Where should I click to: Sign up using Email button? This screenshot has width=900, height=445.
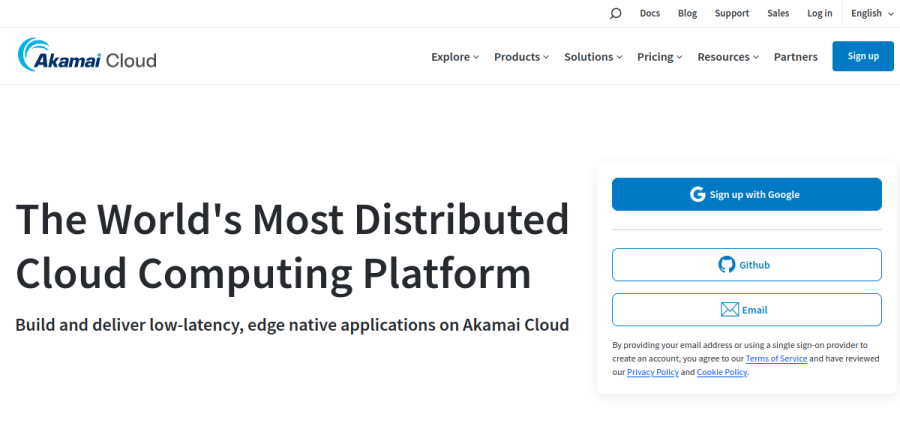747,309
